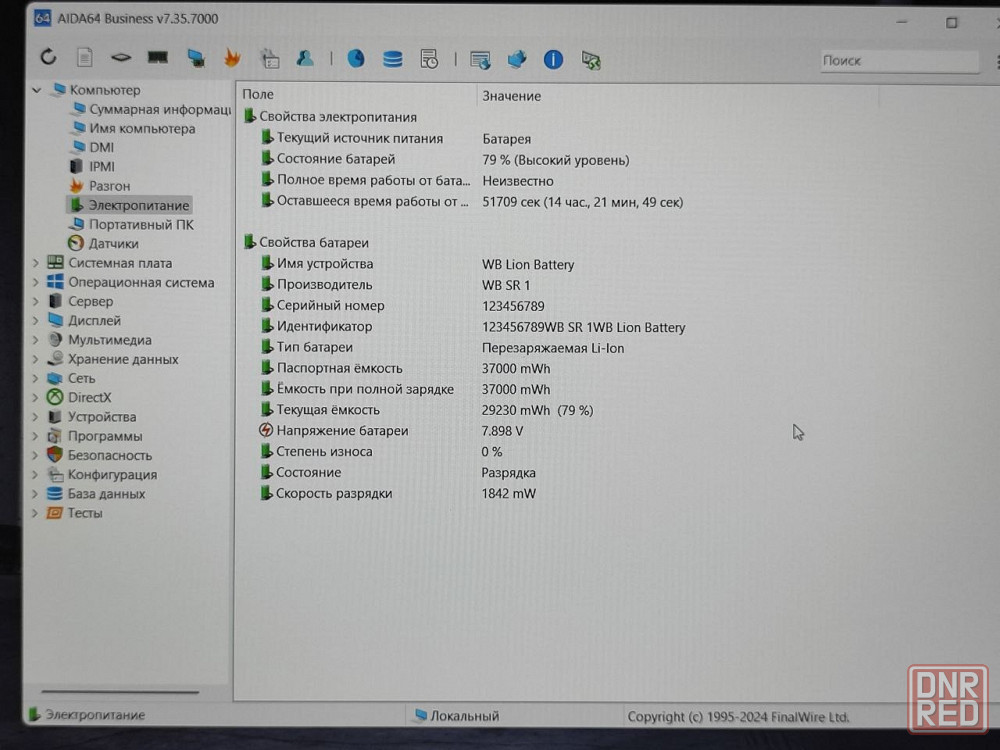
Task: Select the Свойства электропитания group row
Action: point(330,117)
